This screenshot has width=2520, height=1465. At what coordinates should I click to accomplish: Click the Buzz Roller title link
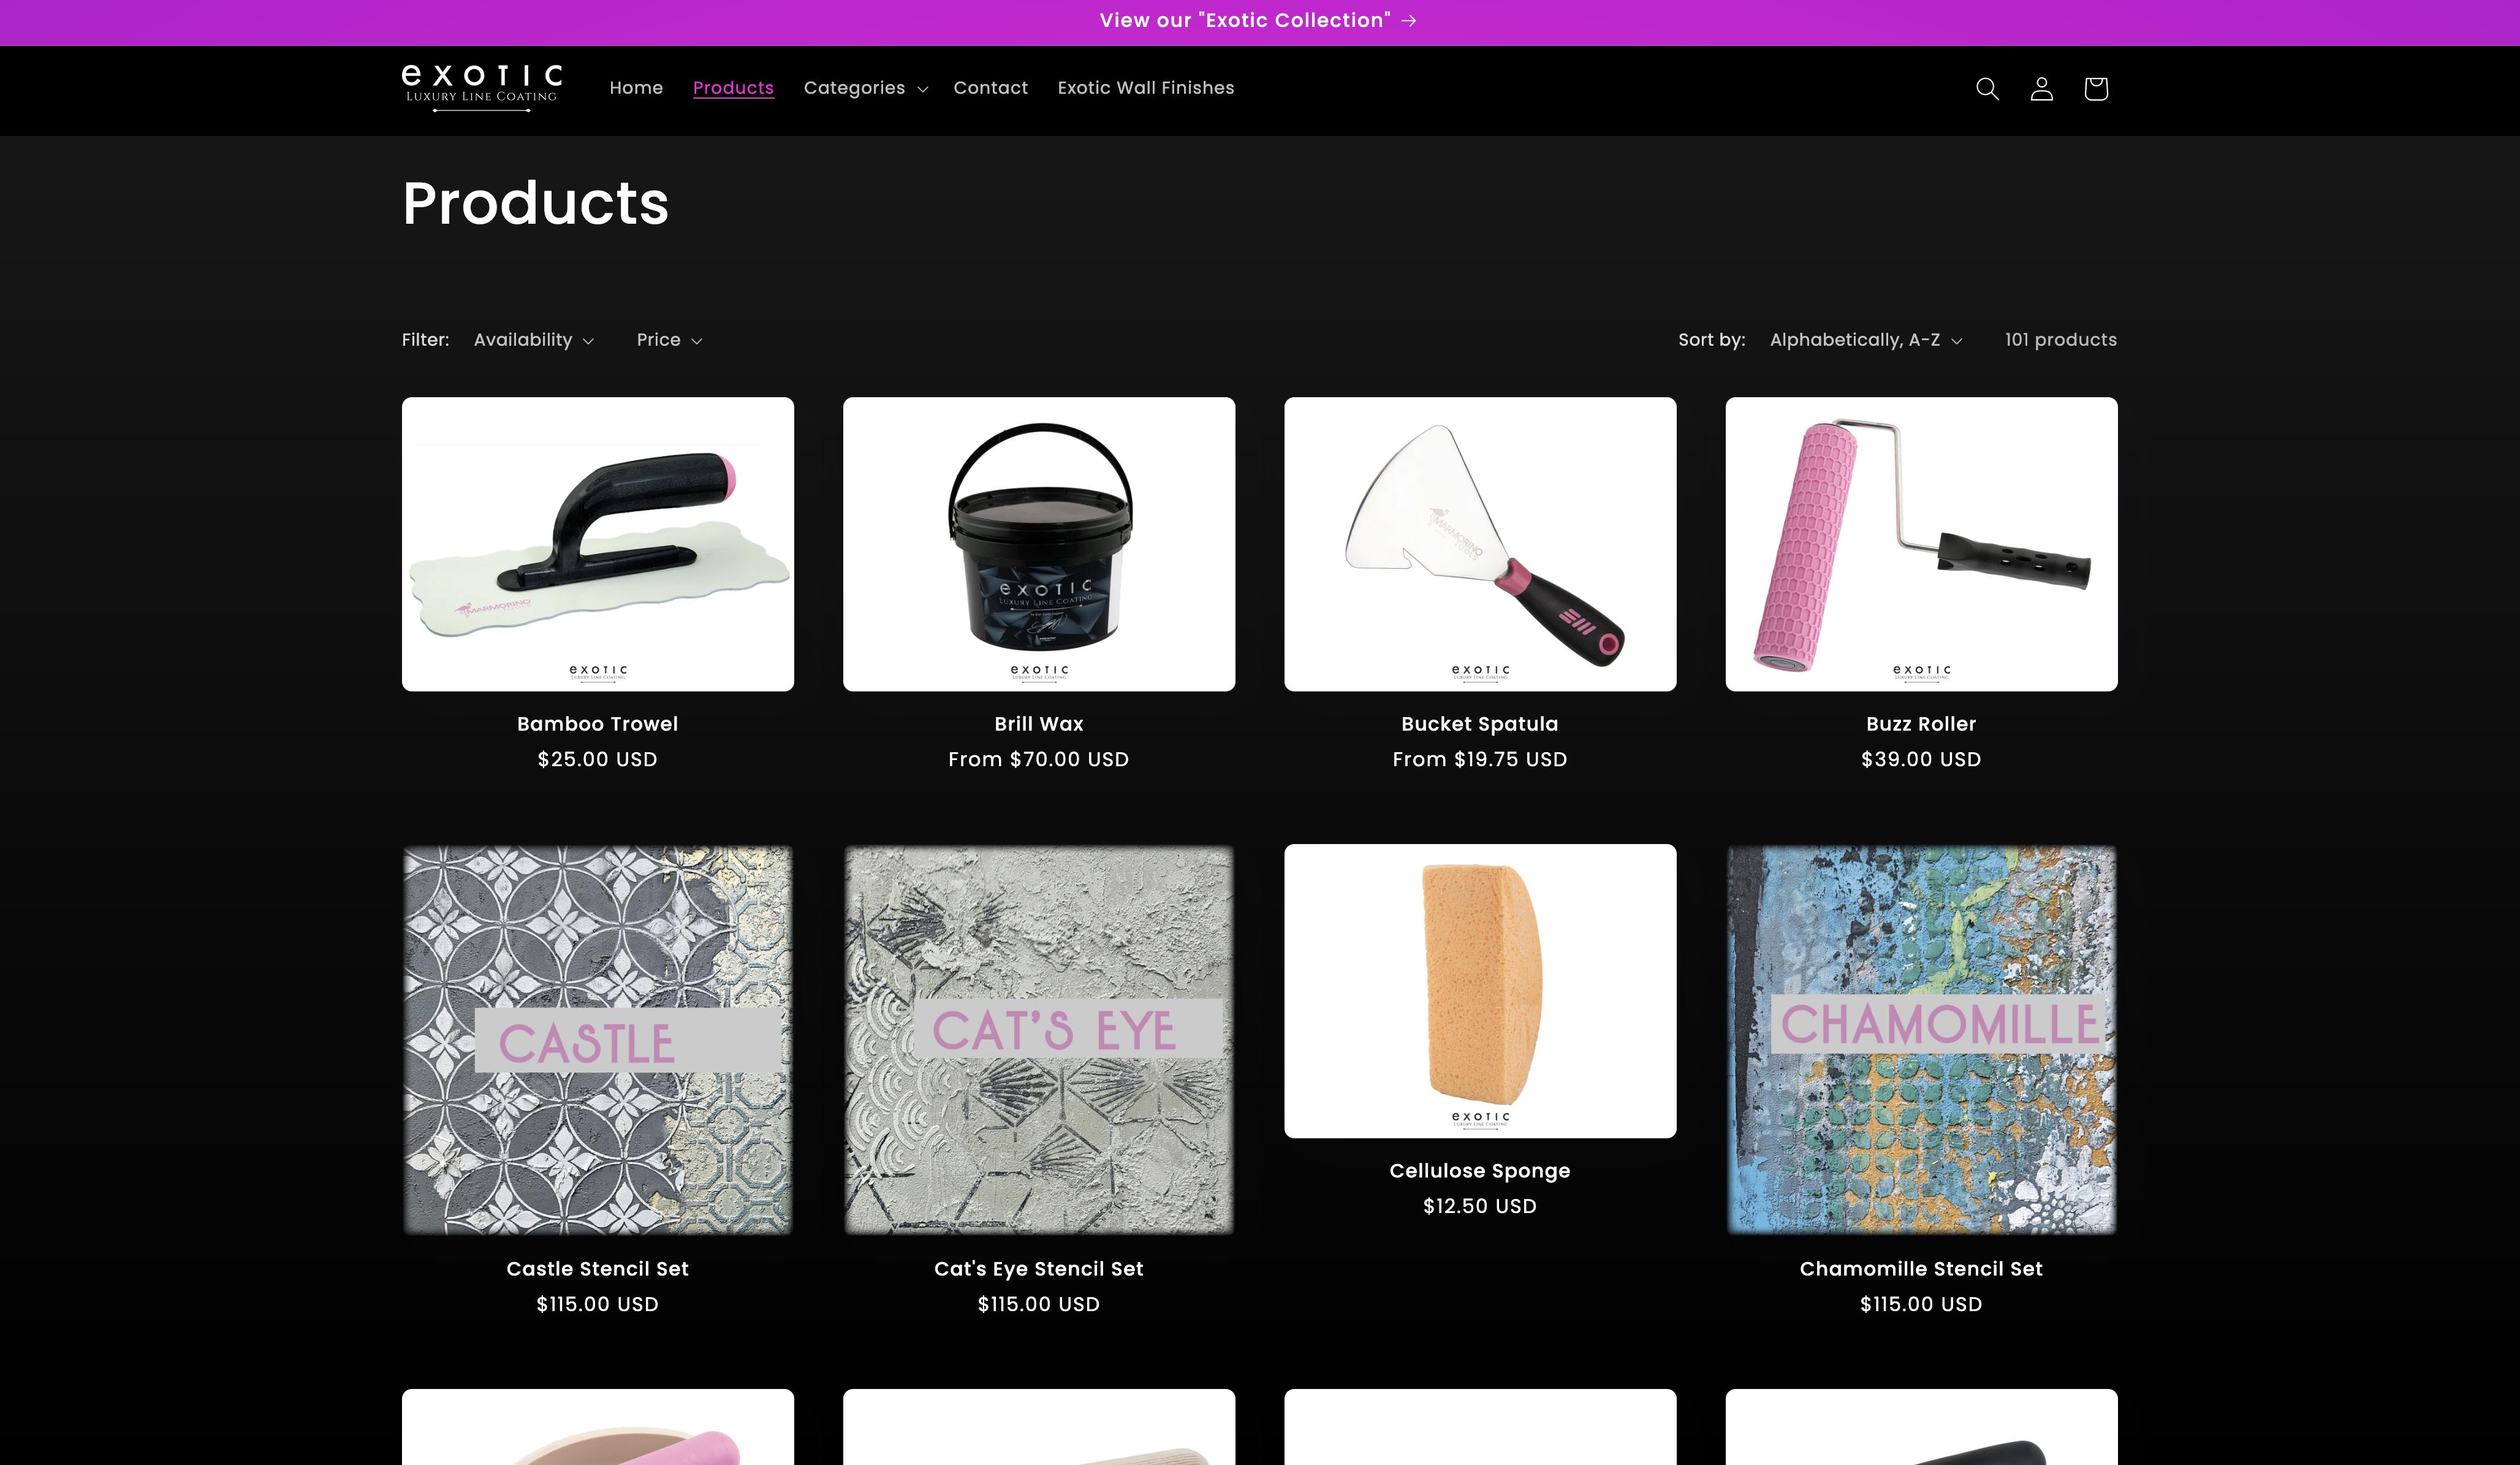point(1921,724)
